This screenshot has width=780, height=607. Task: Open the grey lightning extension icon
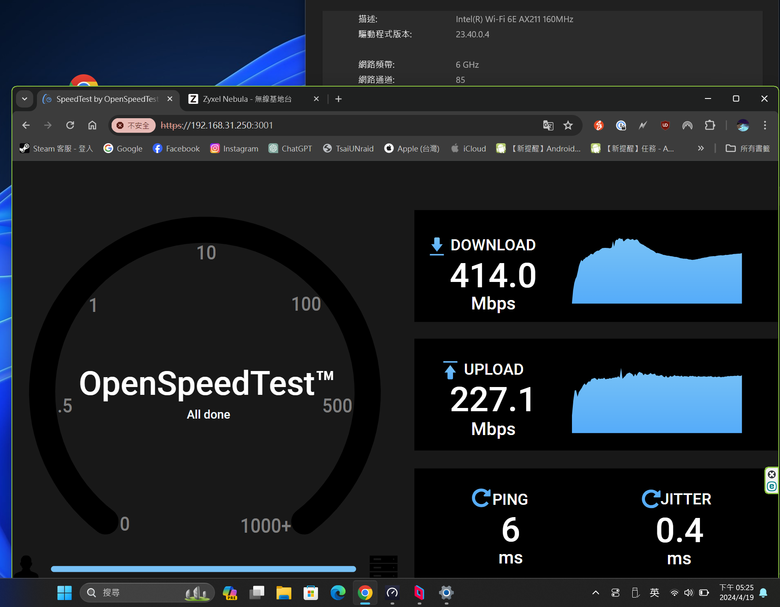[643, 125]
